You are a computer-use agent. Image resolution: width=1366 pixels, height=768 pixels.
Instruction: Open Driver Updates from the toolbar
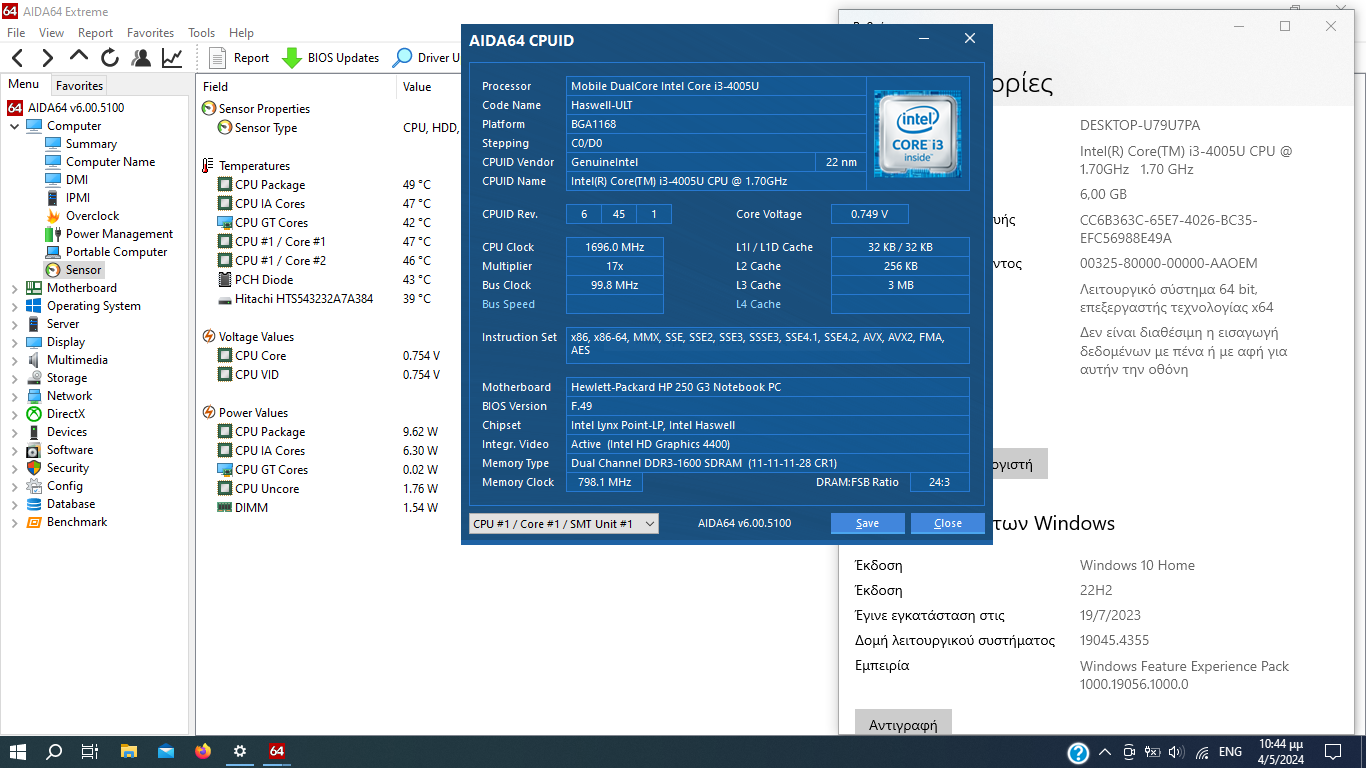(427, 58)
